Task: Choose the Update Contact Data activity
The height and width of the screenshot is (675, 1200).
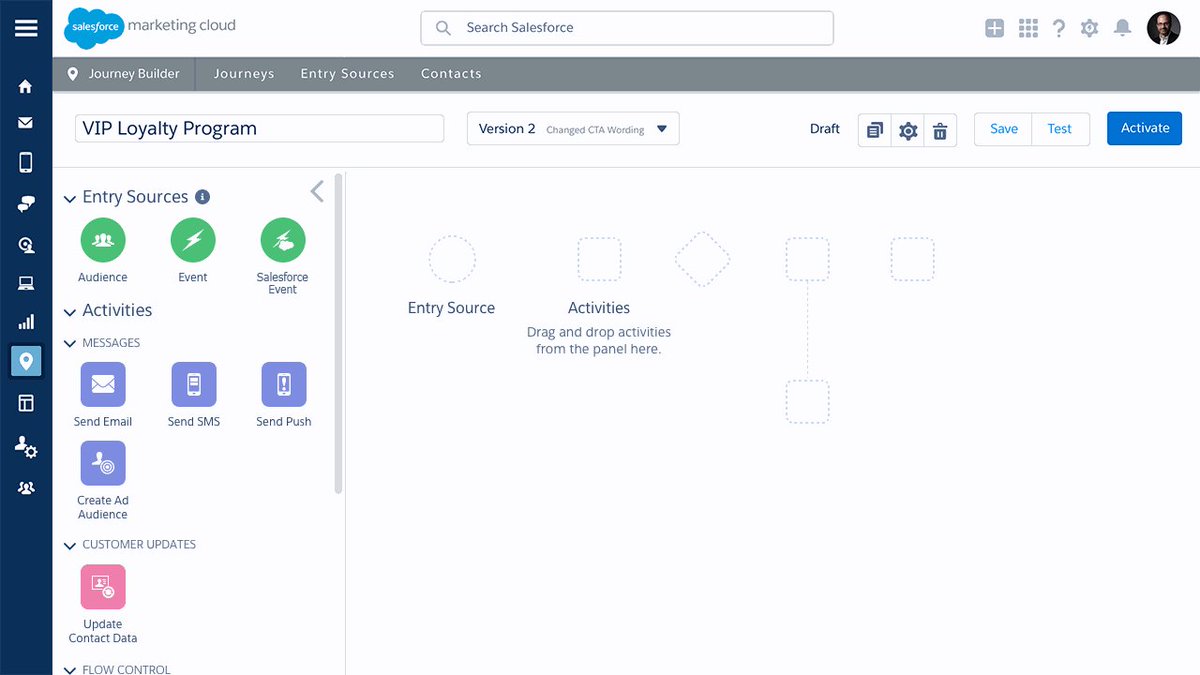Action: click(x=103, y=587)
